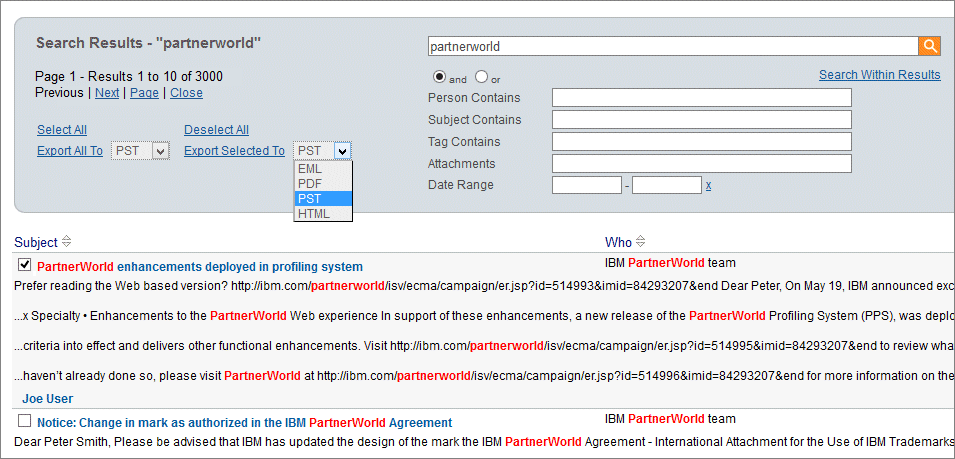Check the Notice: Change in mark email
The width and height of the screenshot is (955, 459).
tap(25, 422)
